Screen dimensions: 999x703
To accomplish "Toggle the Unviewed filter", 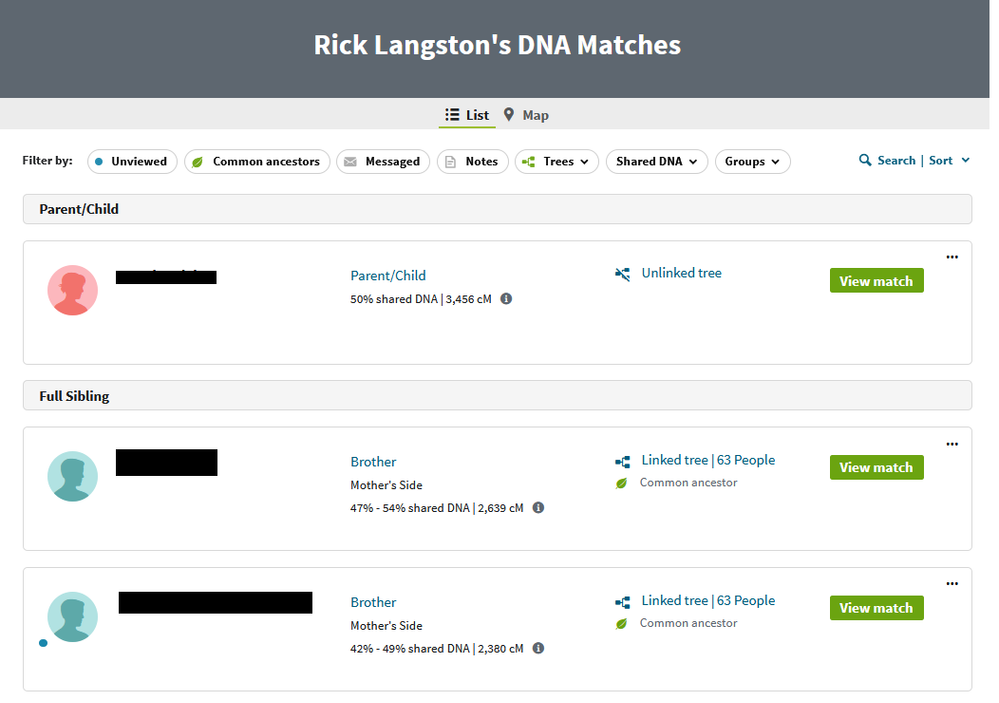I will [132, 161].
